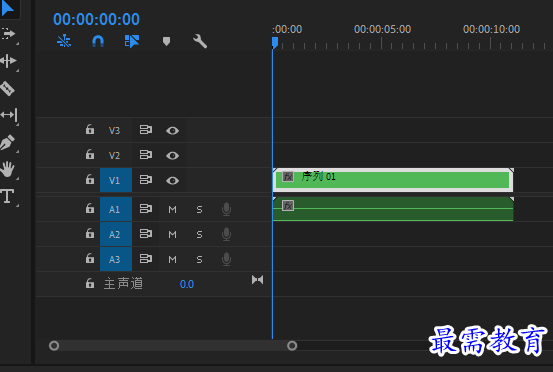This screenshot has width=553, height=372.
Task: Mute track A3
Action: 172,260
